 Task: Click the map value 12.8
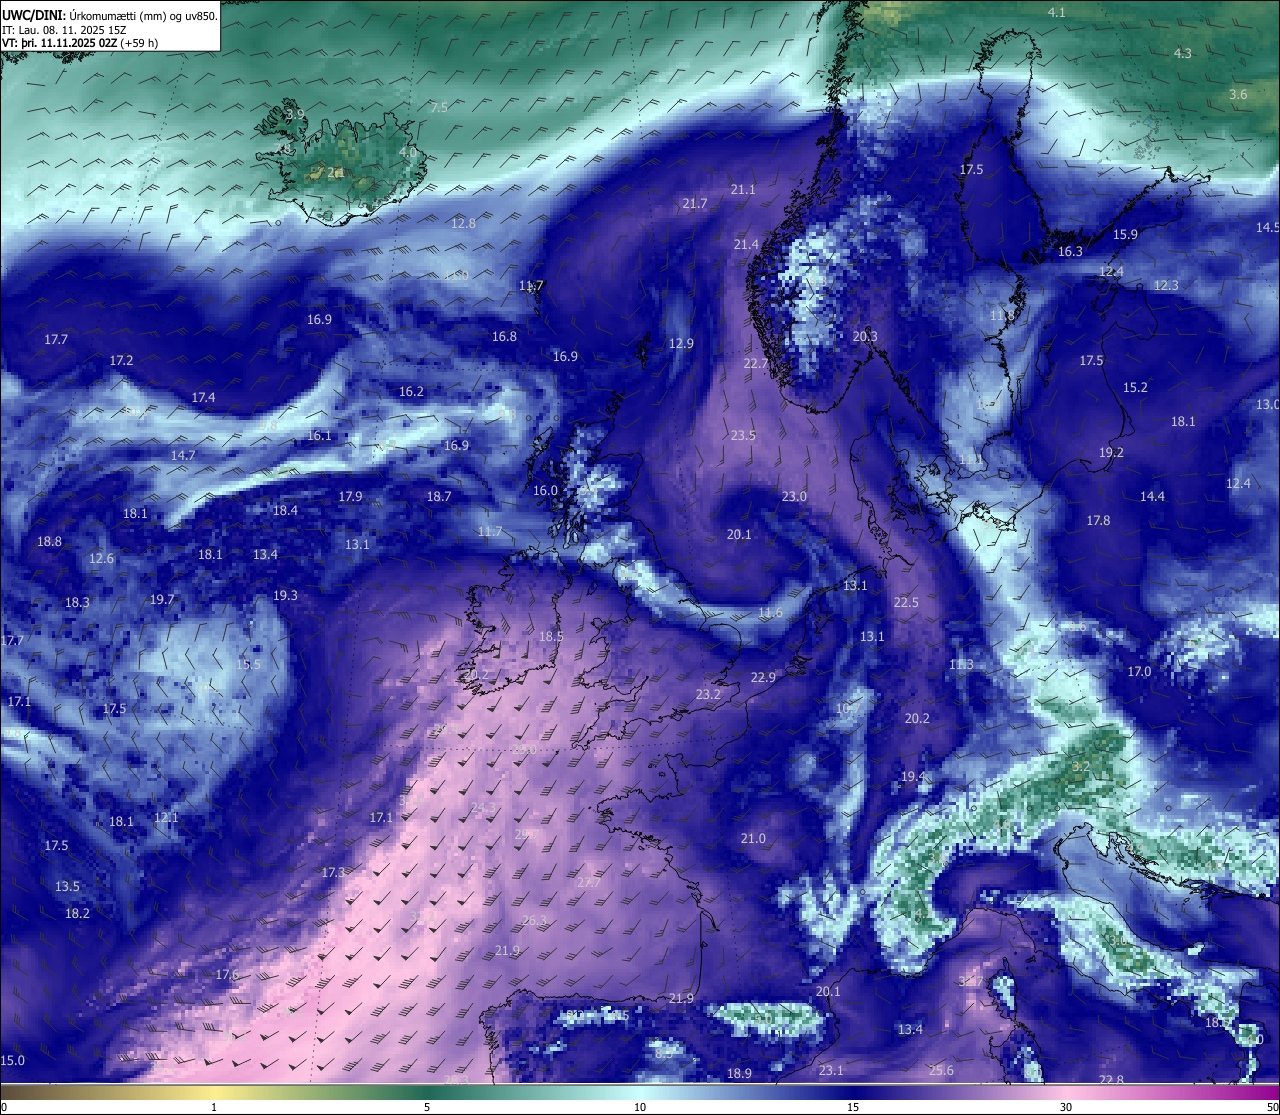coord(464,223)
